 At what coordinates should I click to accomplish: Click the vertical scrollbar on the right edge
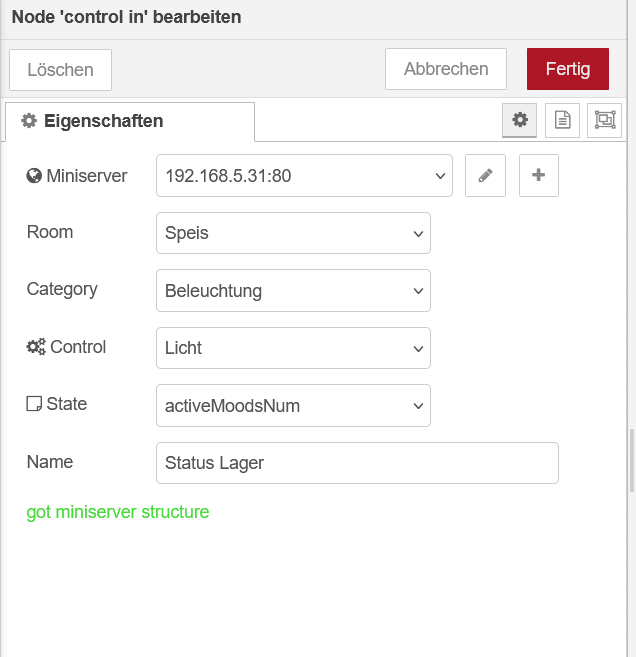coord(631,461)
